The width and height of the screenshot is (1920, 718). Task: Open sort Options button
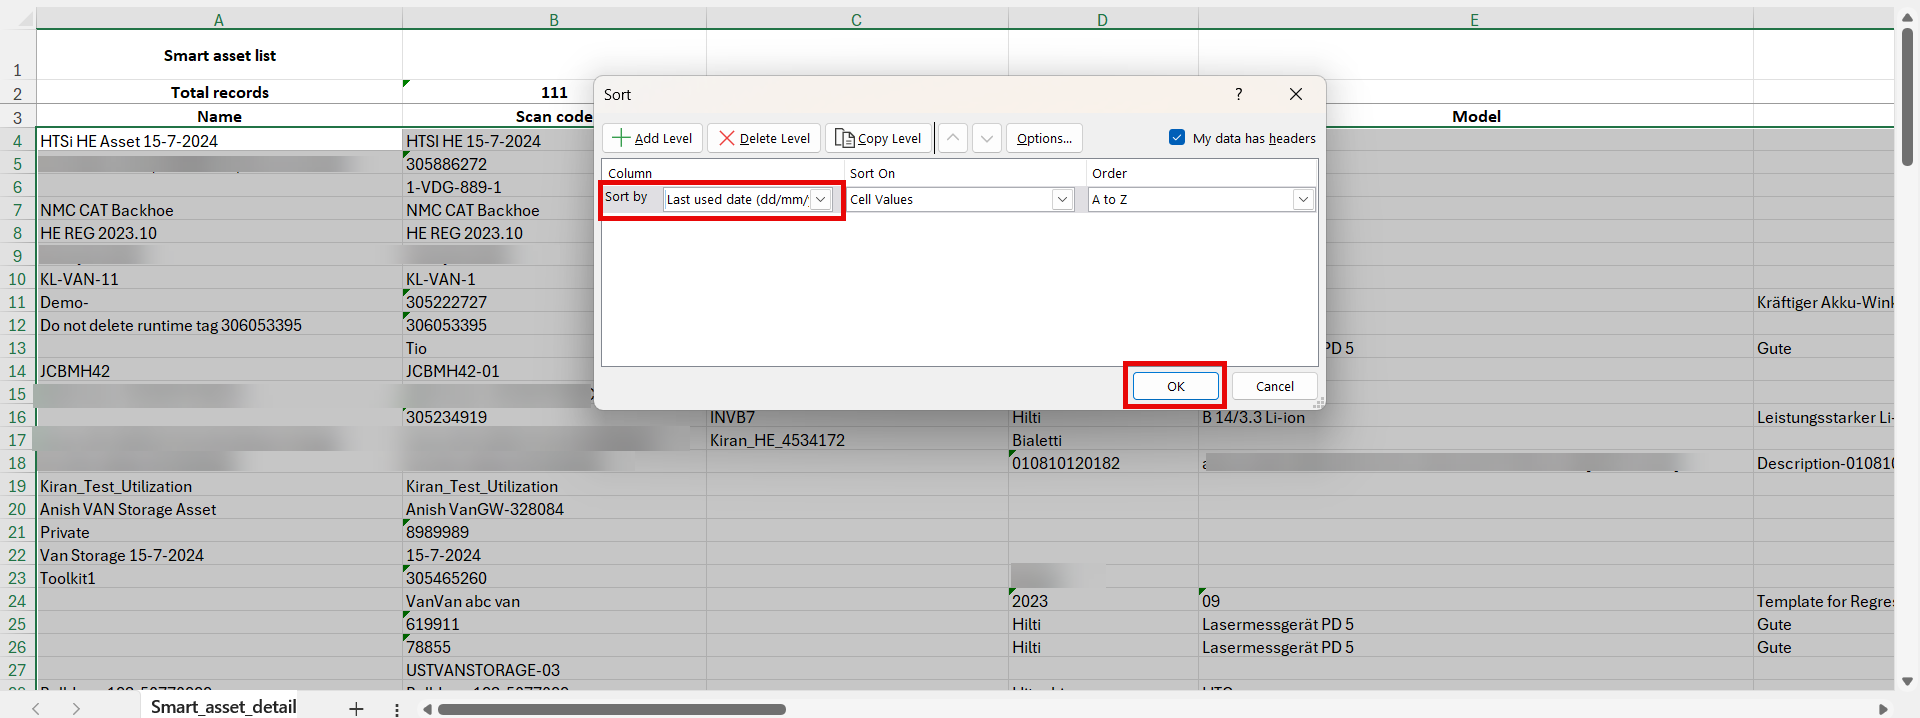point(1043,138)
